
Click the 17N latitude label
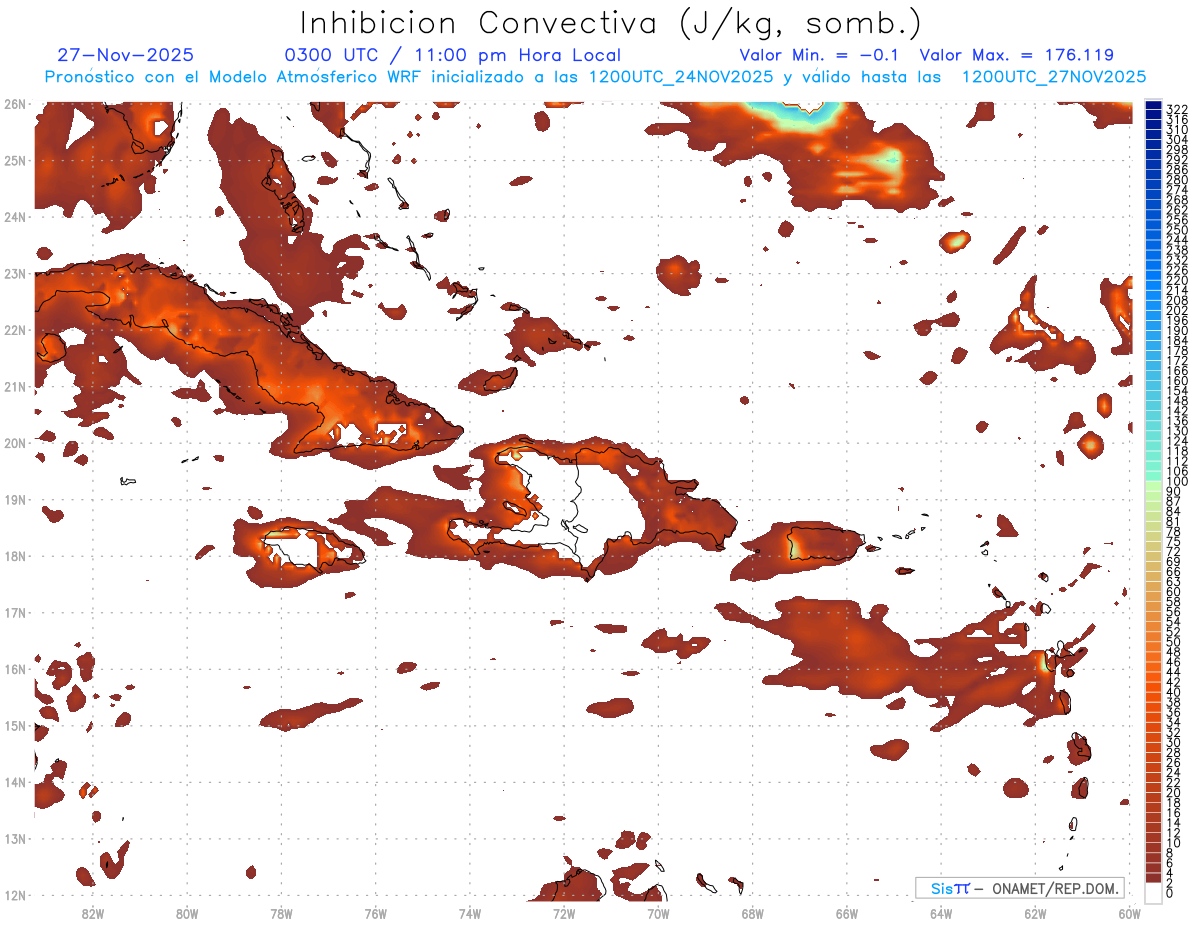[x=15, y=612]
